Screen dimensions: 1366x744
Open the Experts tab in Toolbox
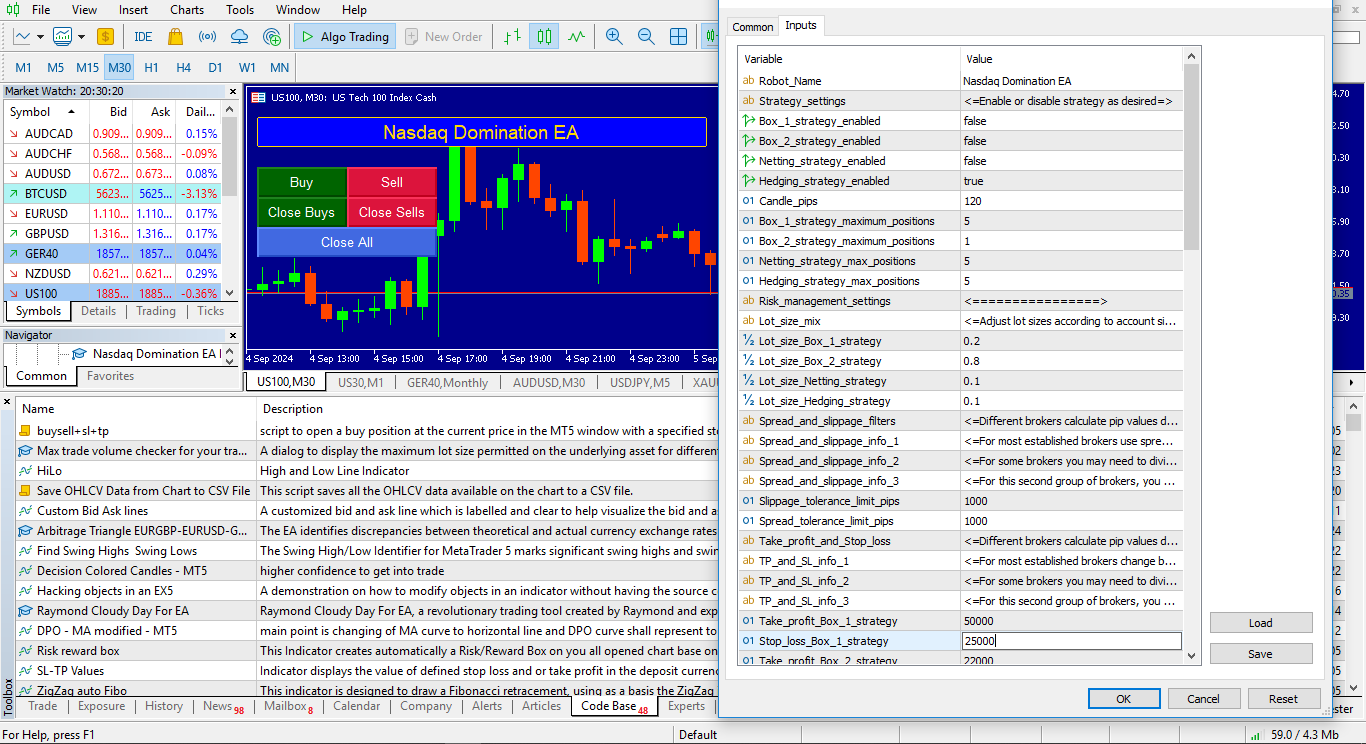coord(686,706)
